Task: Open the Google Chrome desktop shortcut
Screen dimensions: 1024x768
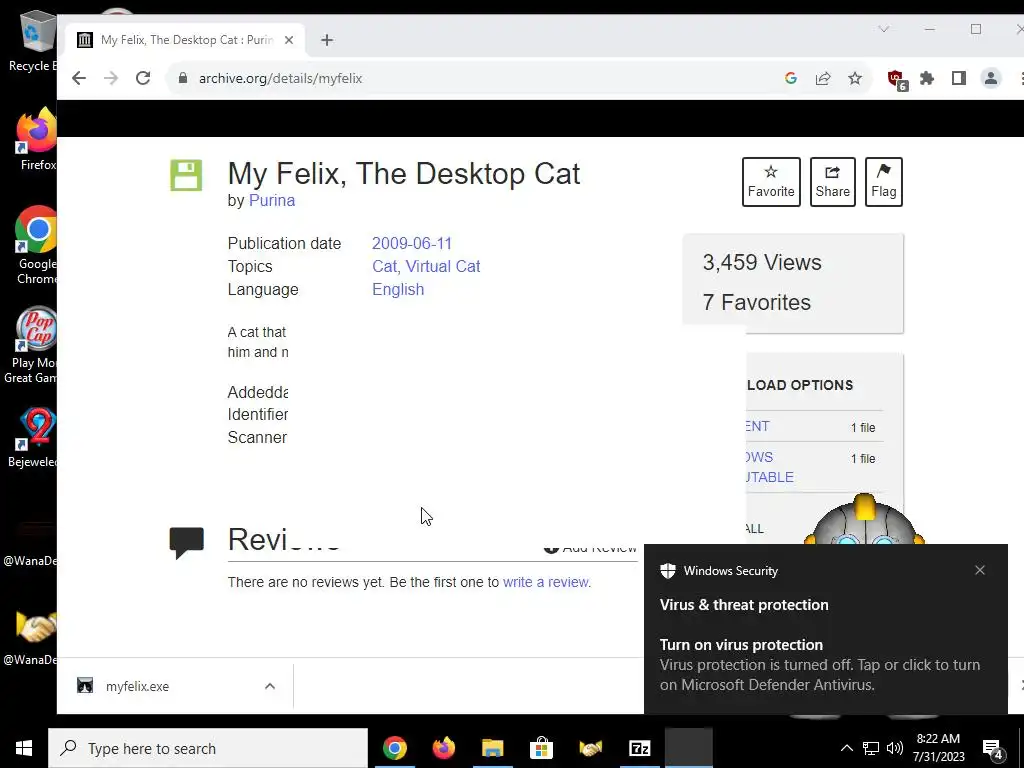Action: point(37,246)
